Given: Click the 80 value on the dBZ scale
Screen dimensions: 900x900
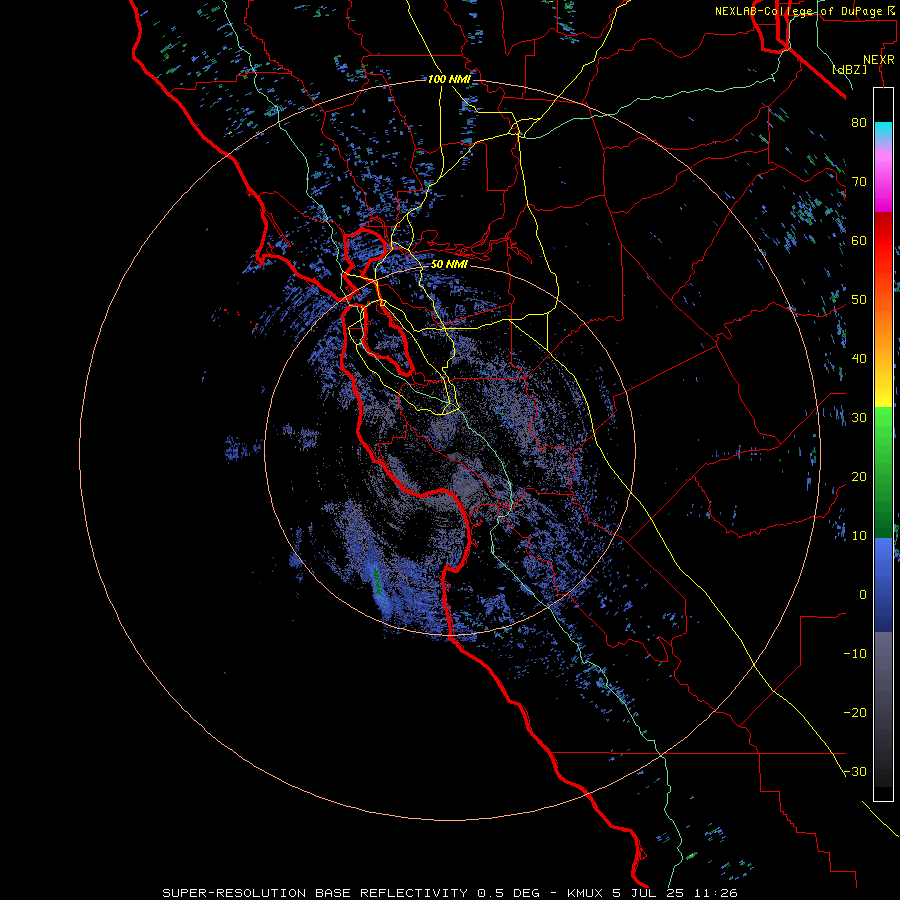Looking at the screenshot, I should tap(859, 123).
